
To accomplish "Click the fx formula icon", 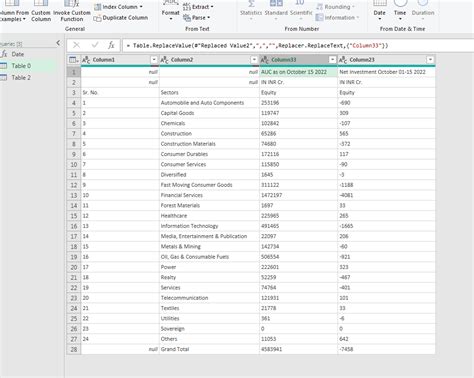I will pyautogui.click(x=111, y=45).
